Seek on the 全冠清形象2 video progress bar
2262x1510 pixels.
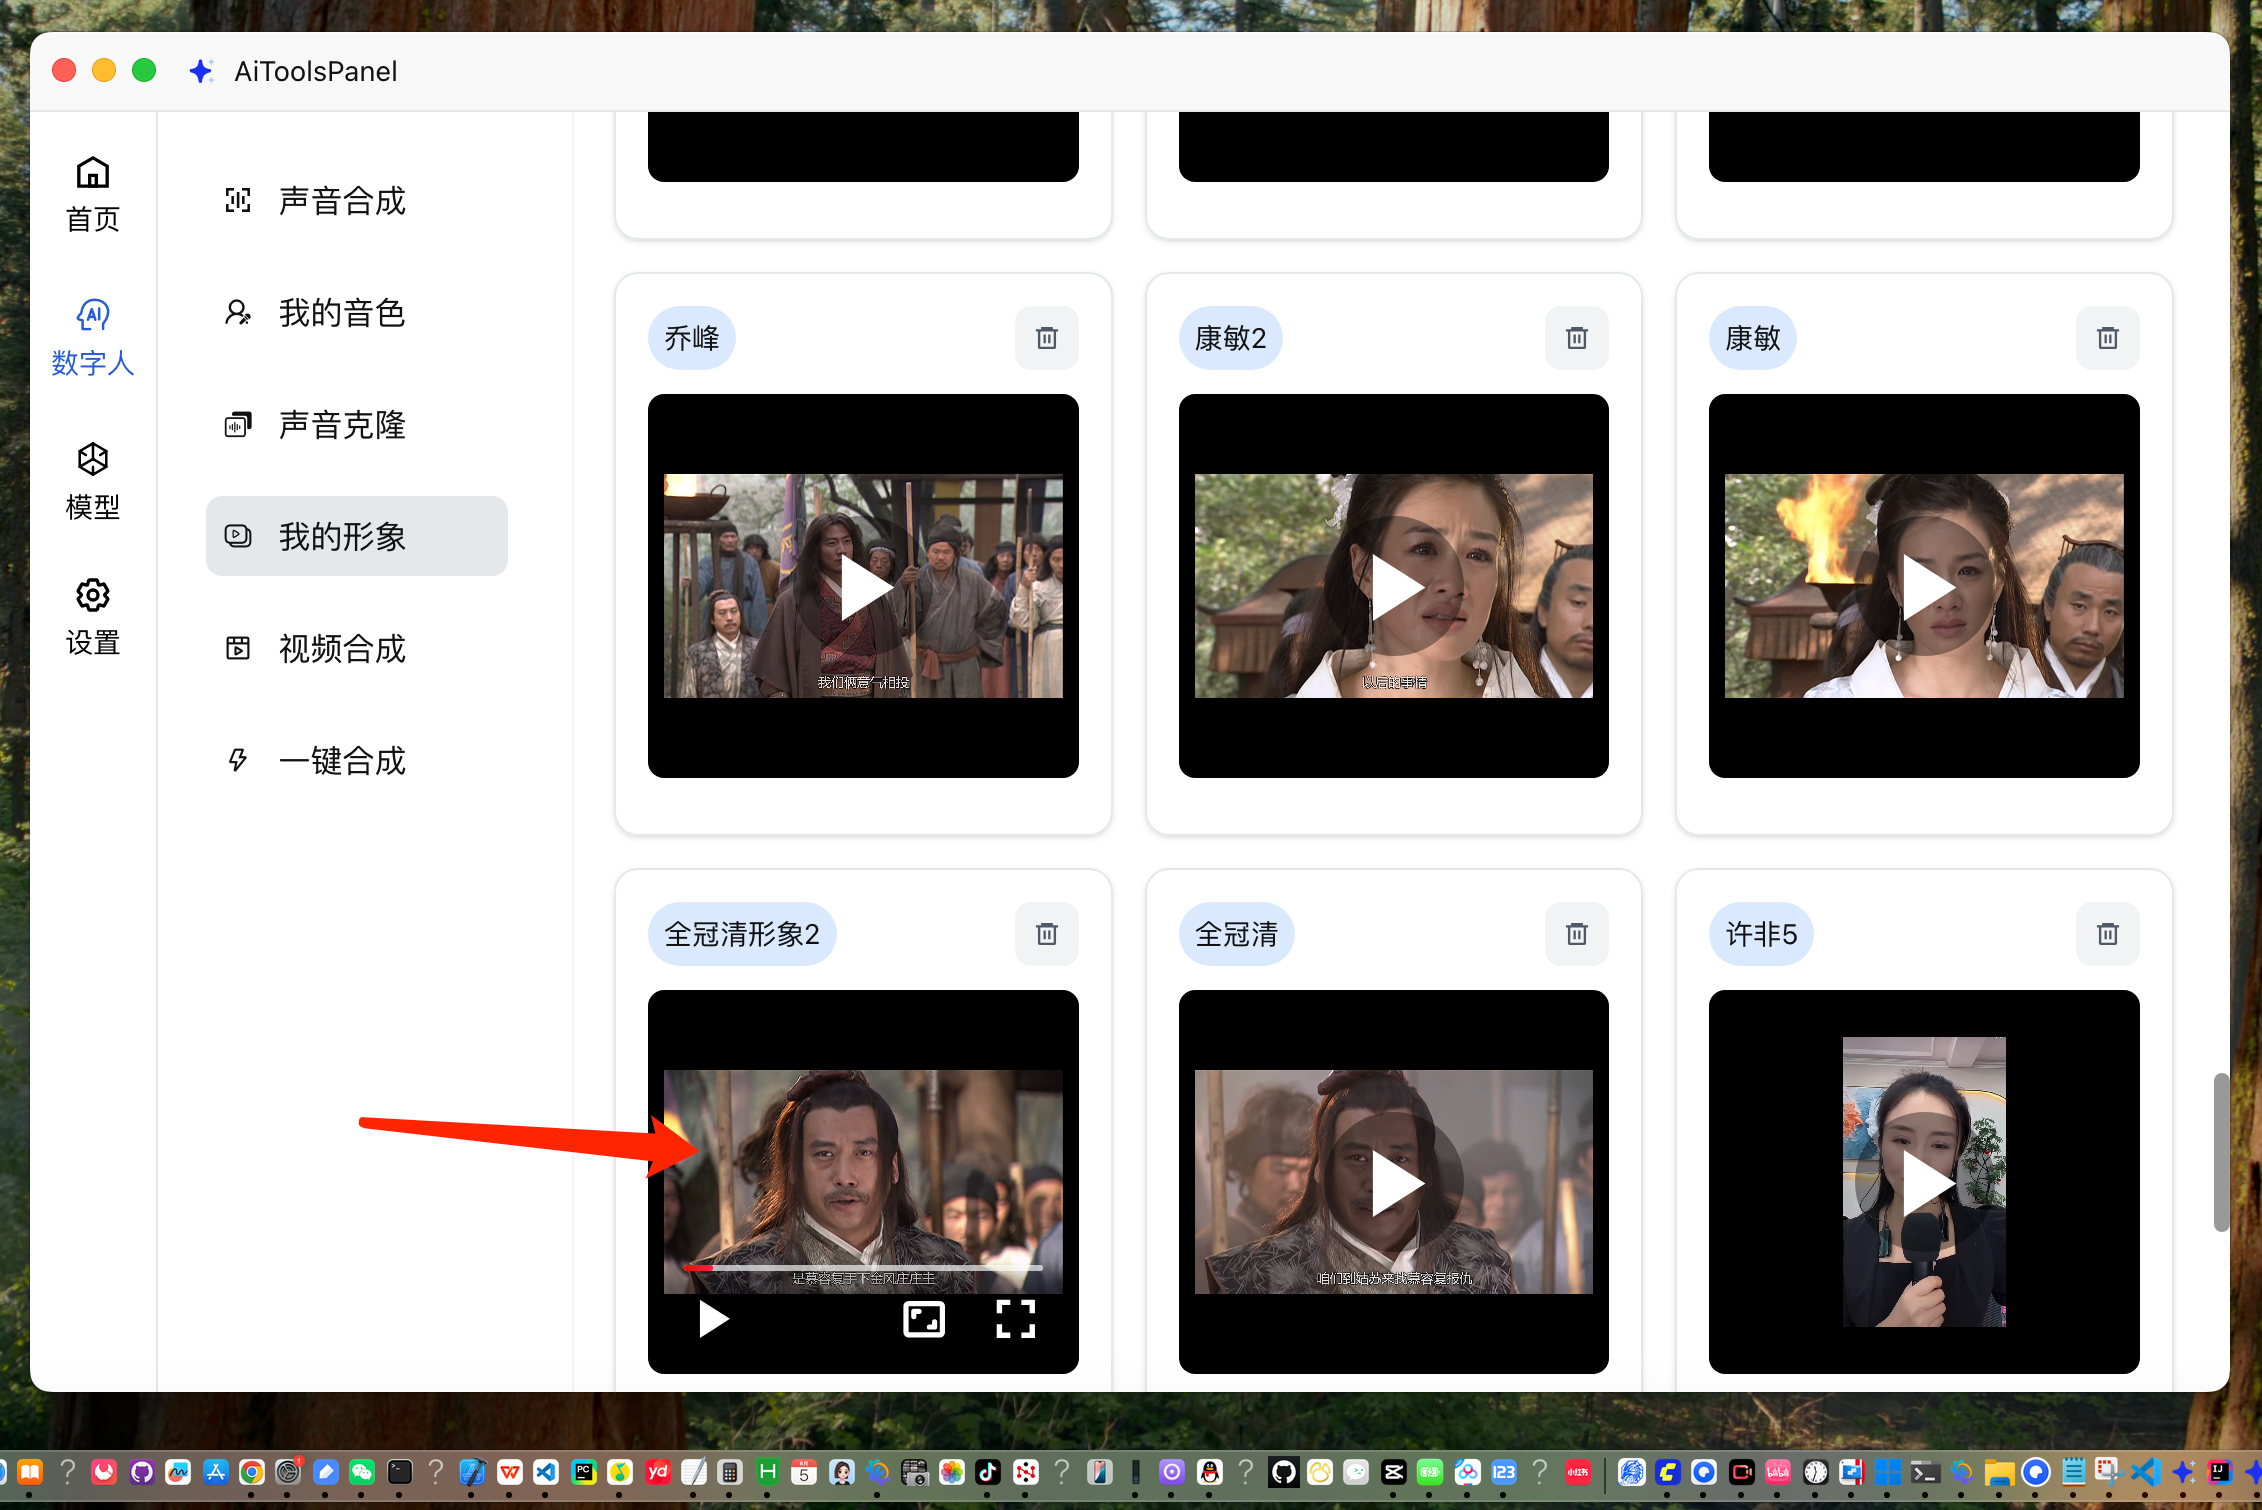click(863, 1267)
